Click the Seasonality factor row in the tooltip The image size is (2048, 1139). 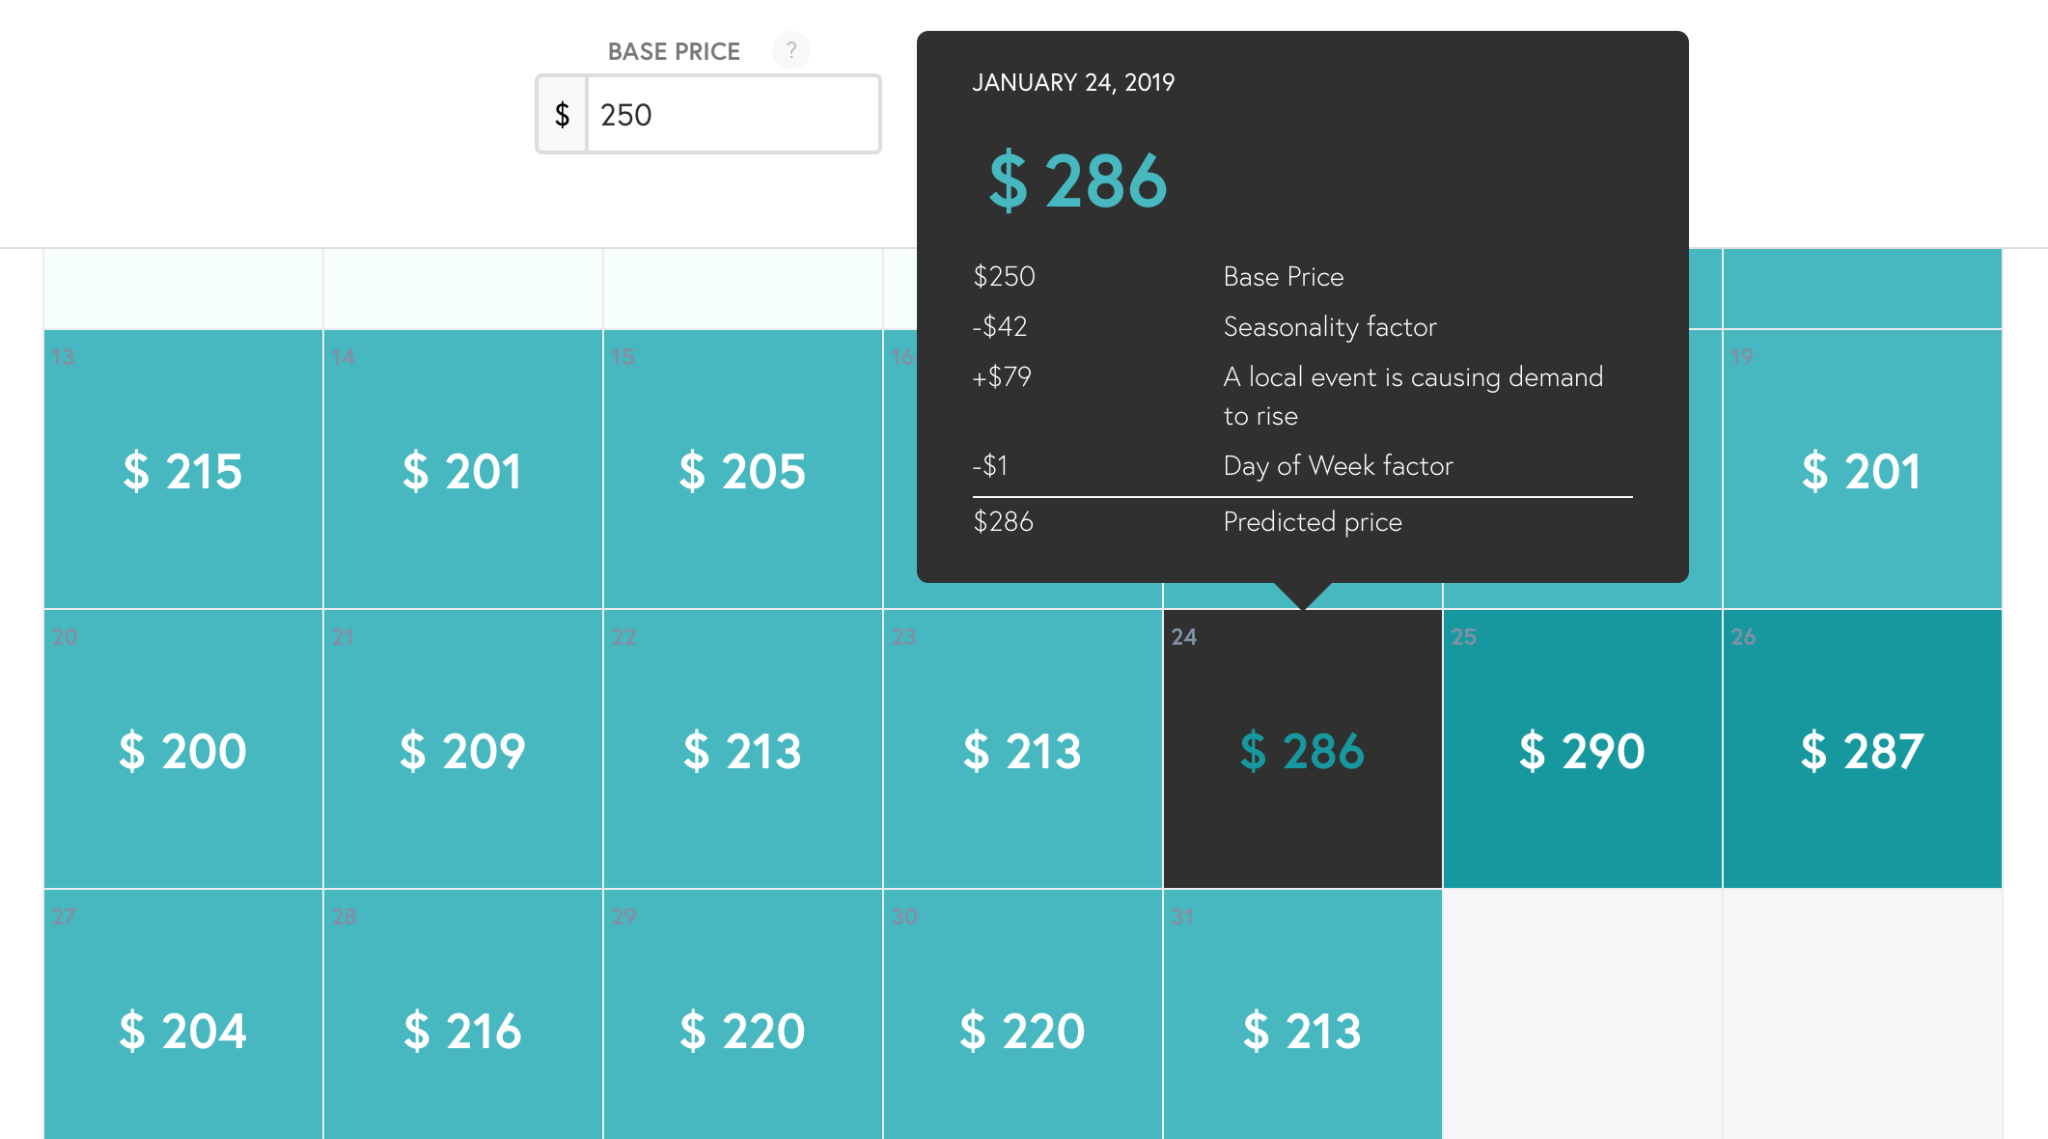point(1200,327)
